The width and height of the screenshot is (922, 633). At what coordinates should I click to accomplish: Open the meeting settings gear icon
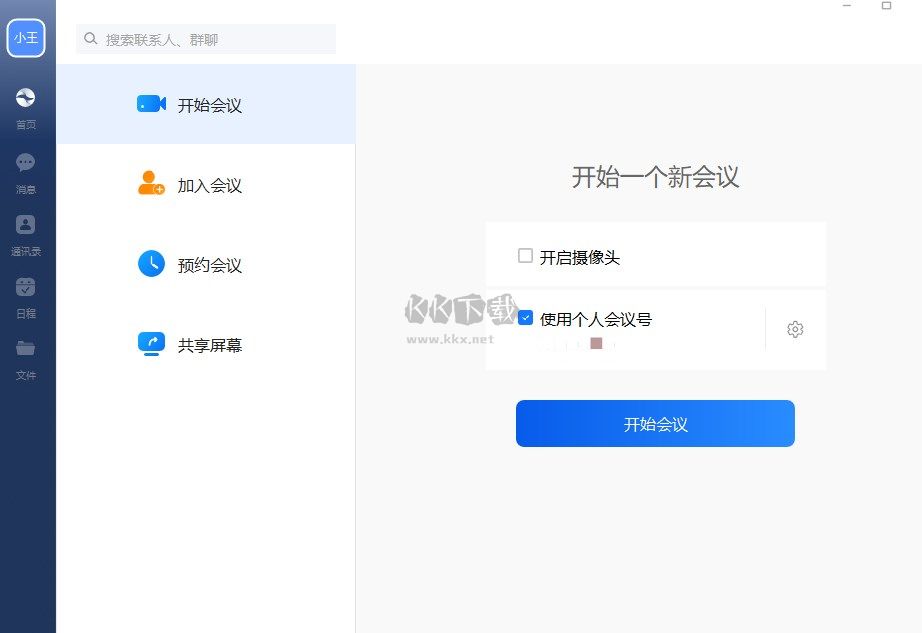pos(795,328)
